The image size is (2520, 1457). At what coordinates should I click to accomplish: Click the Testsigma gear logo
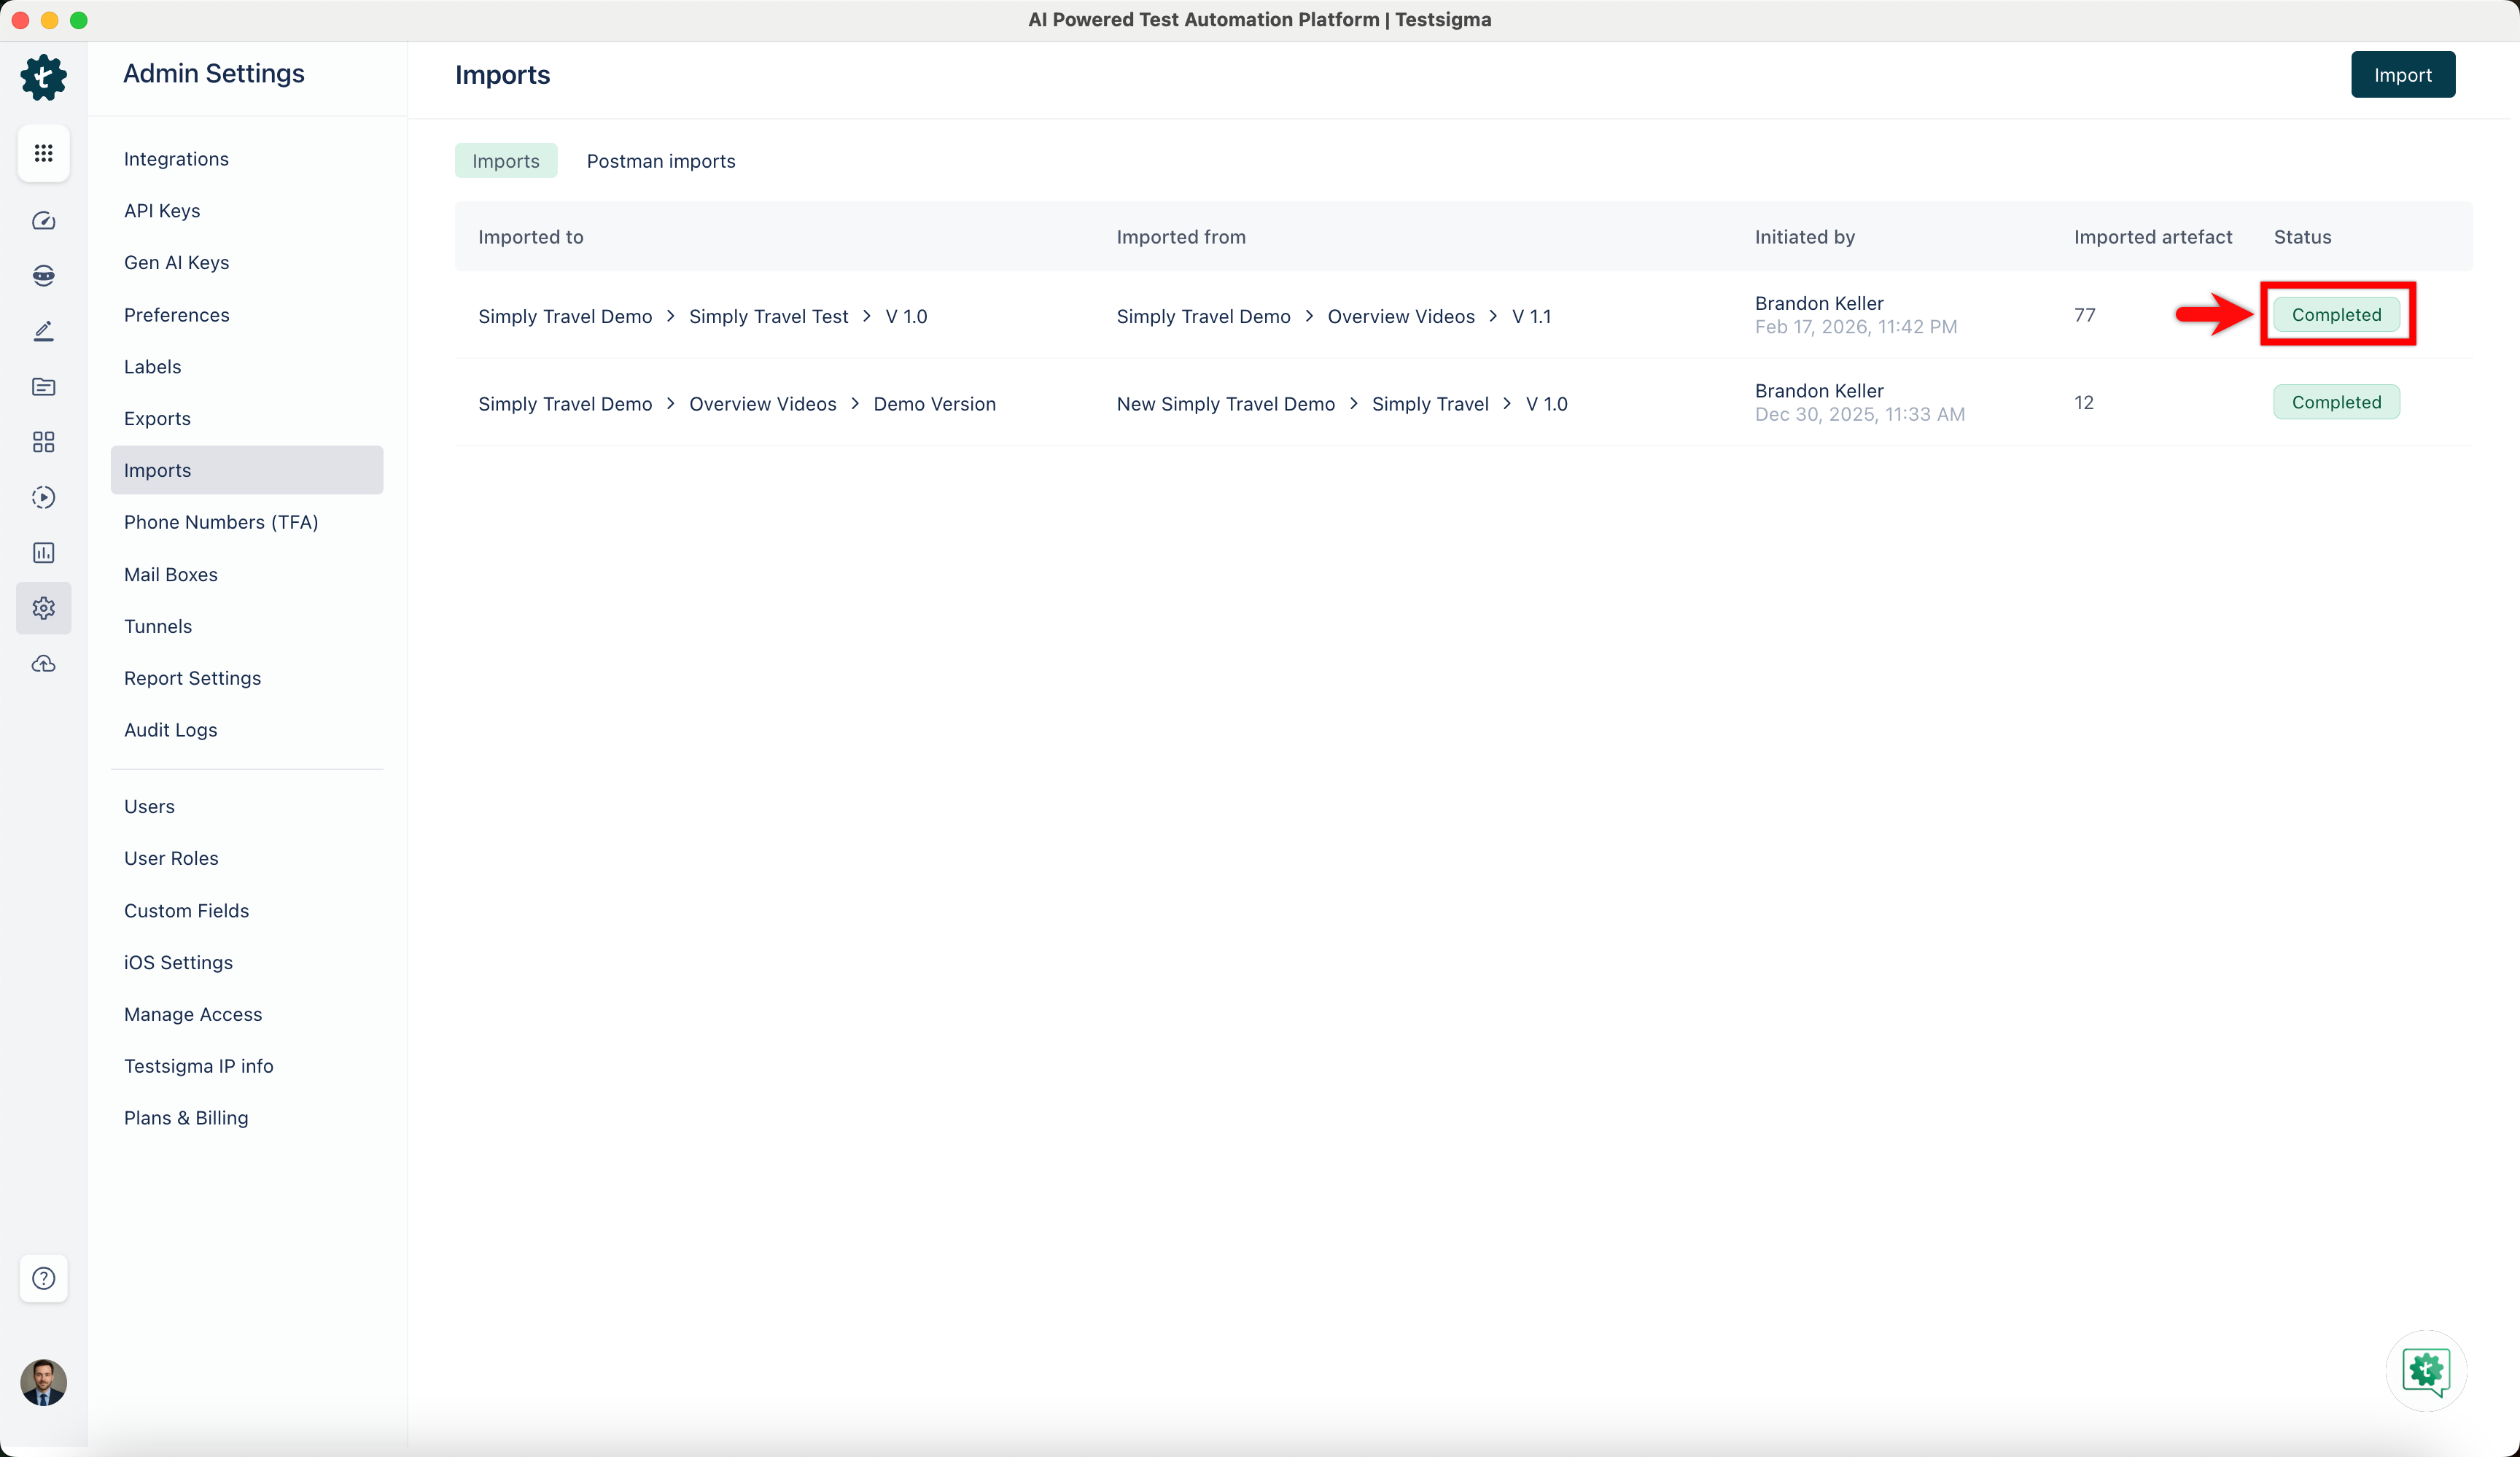point(43,77)
